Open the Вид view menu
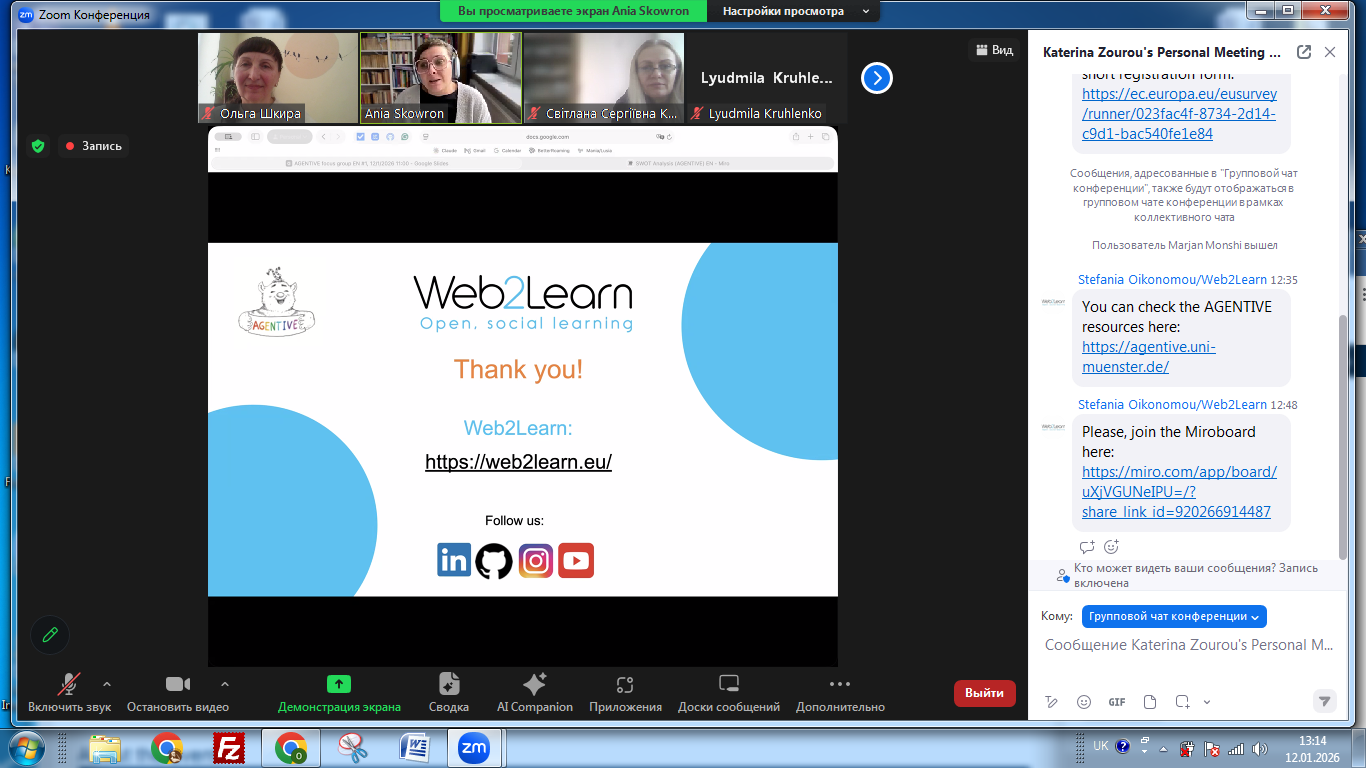 pyautogui.click(x=993, y=50)
